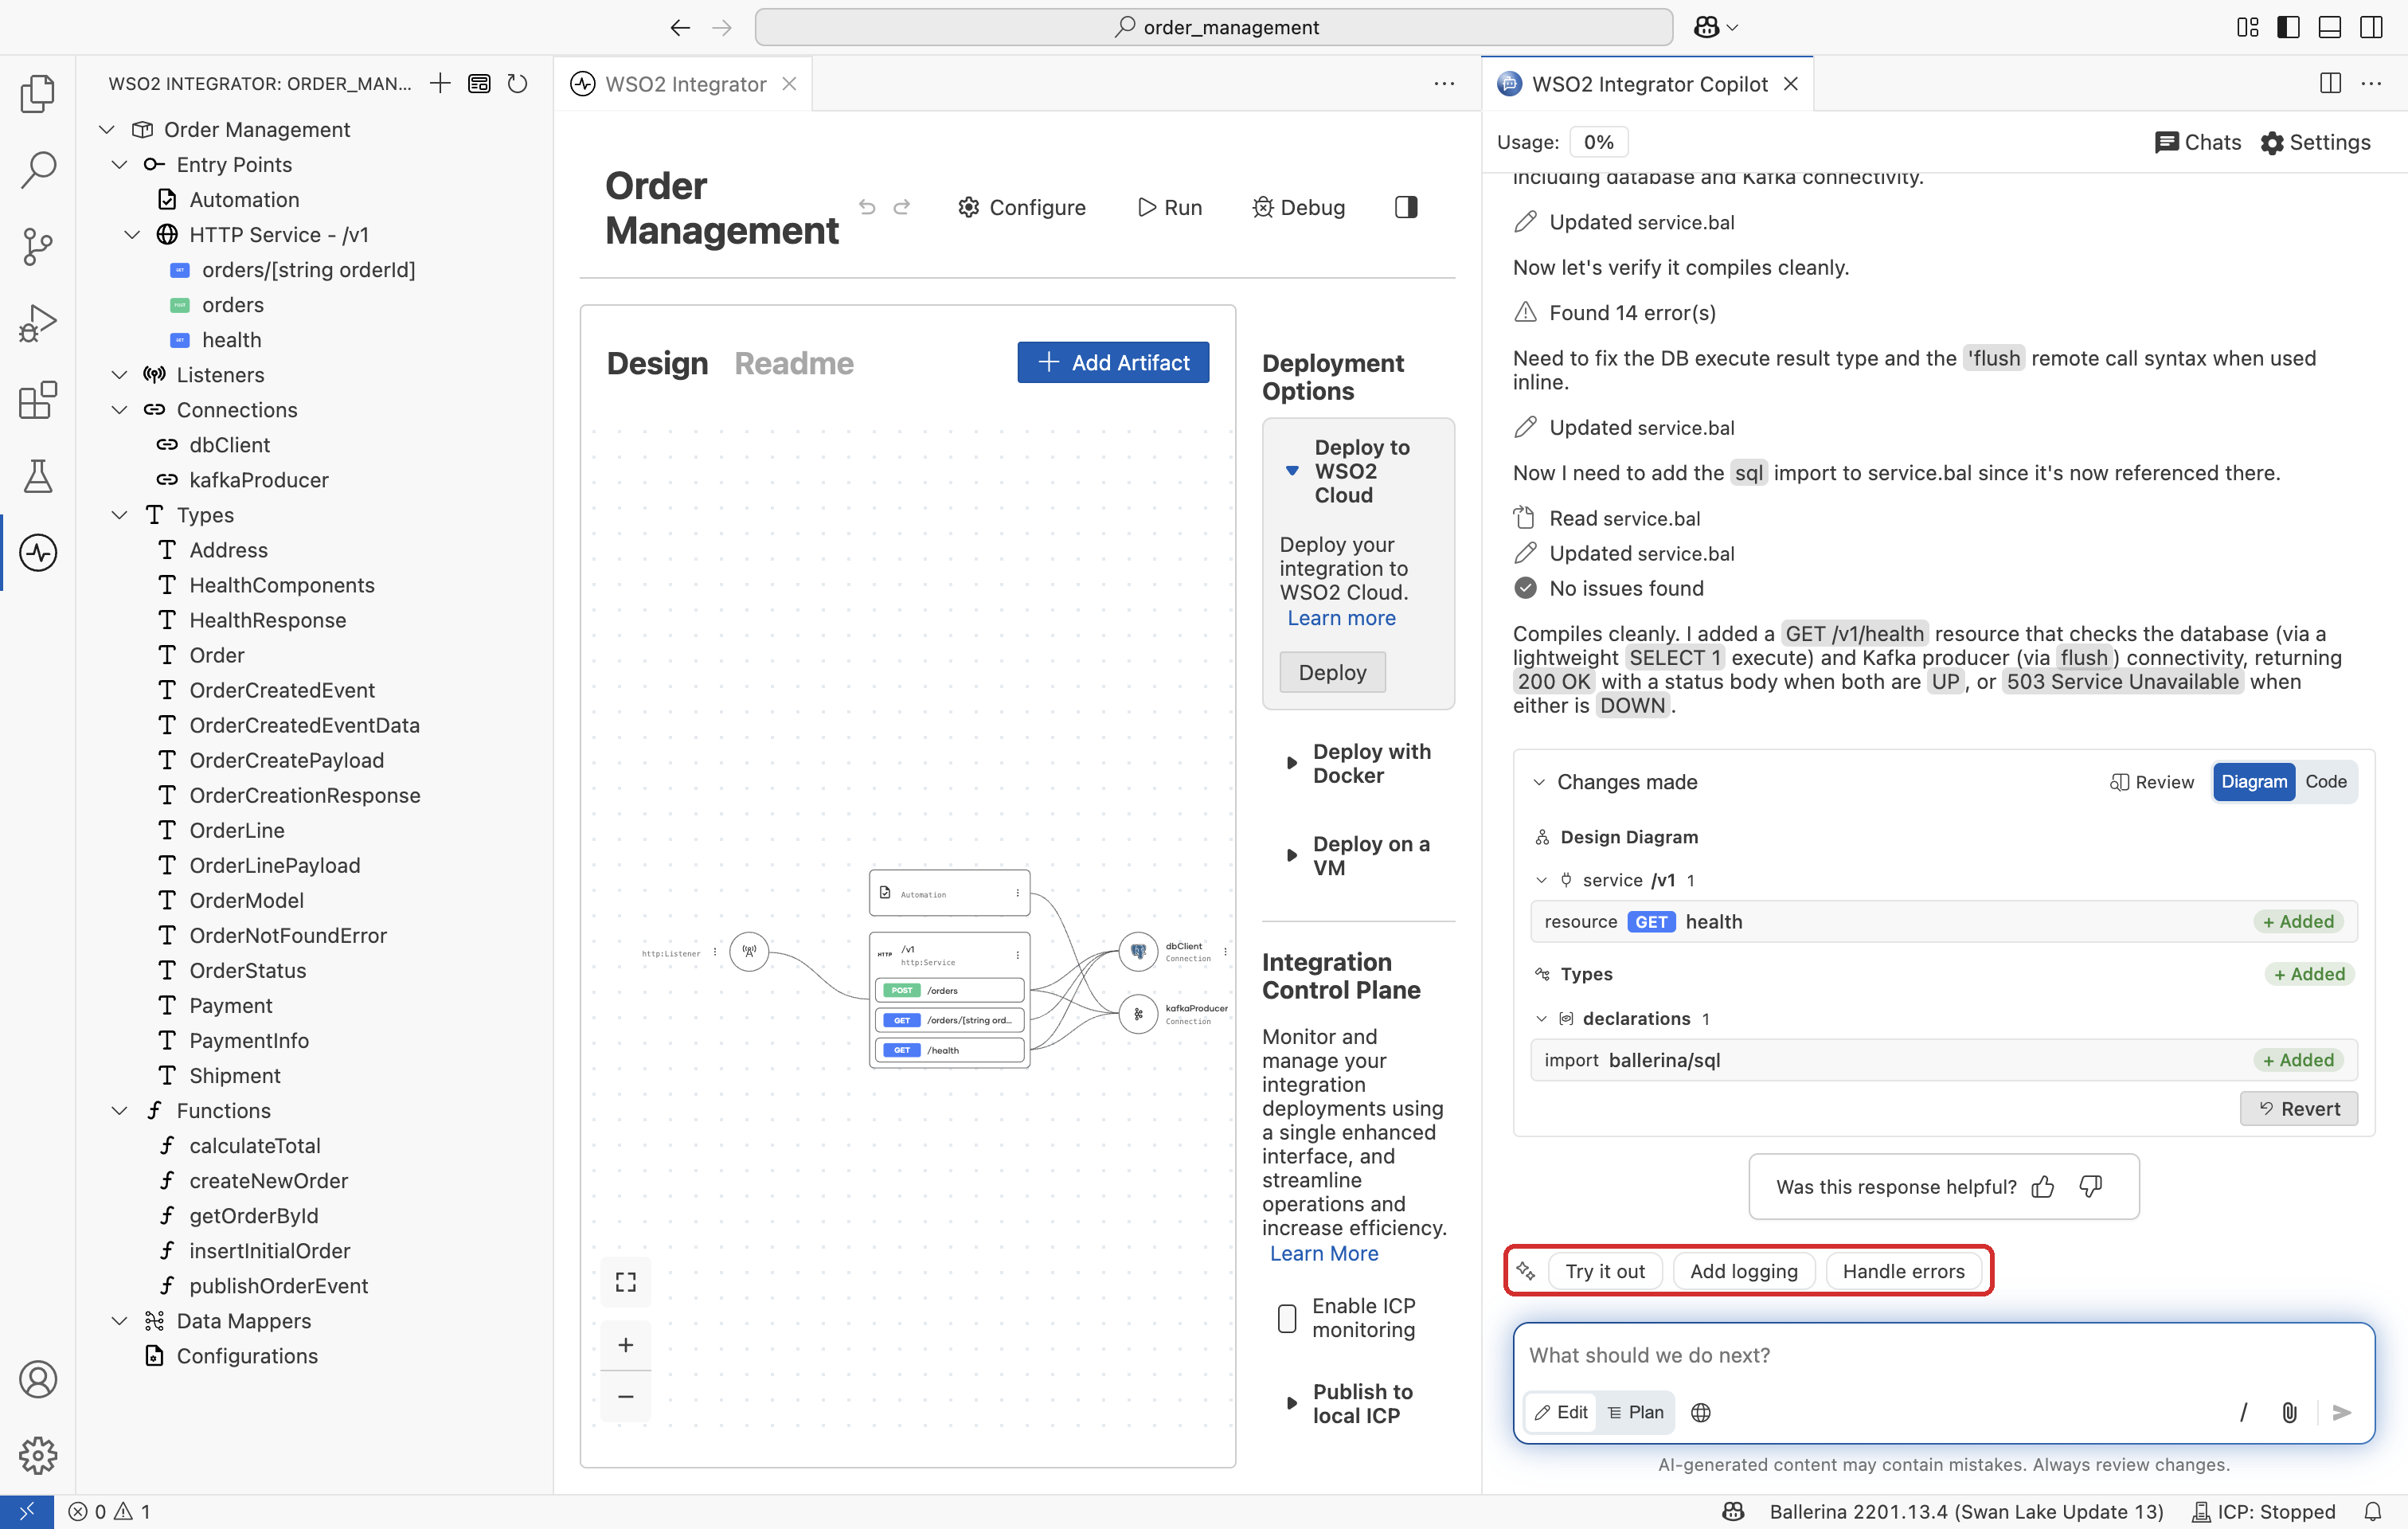Screen dimensions: 2408x1529
Task: Click the Revert button
Action: coord(2298,1108)
